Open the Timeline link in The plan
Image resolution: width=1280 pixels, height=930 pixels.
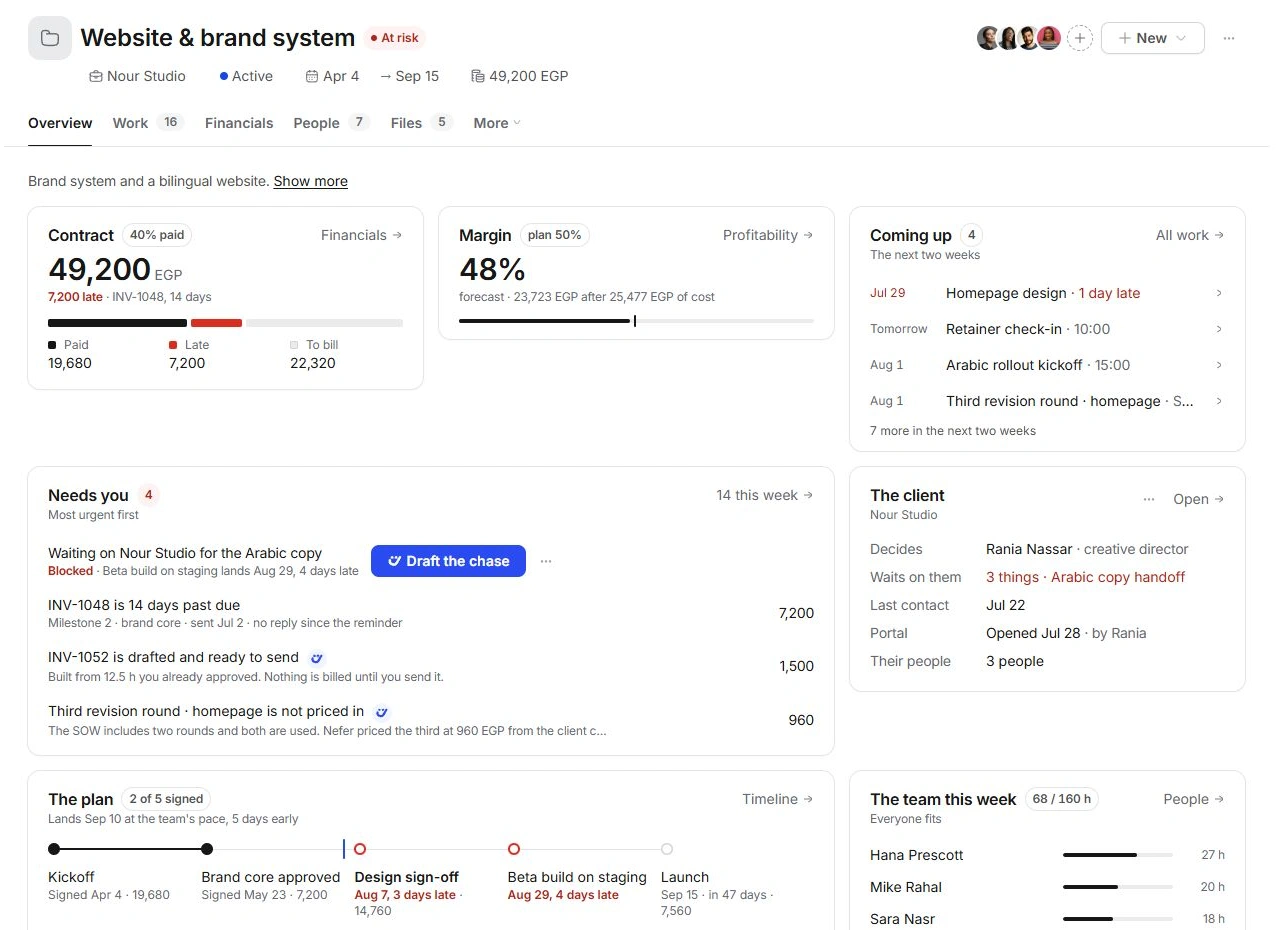pos(778,799)
